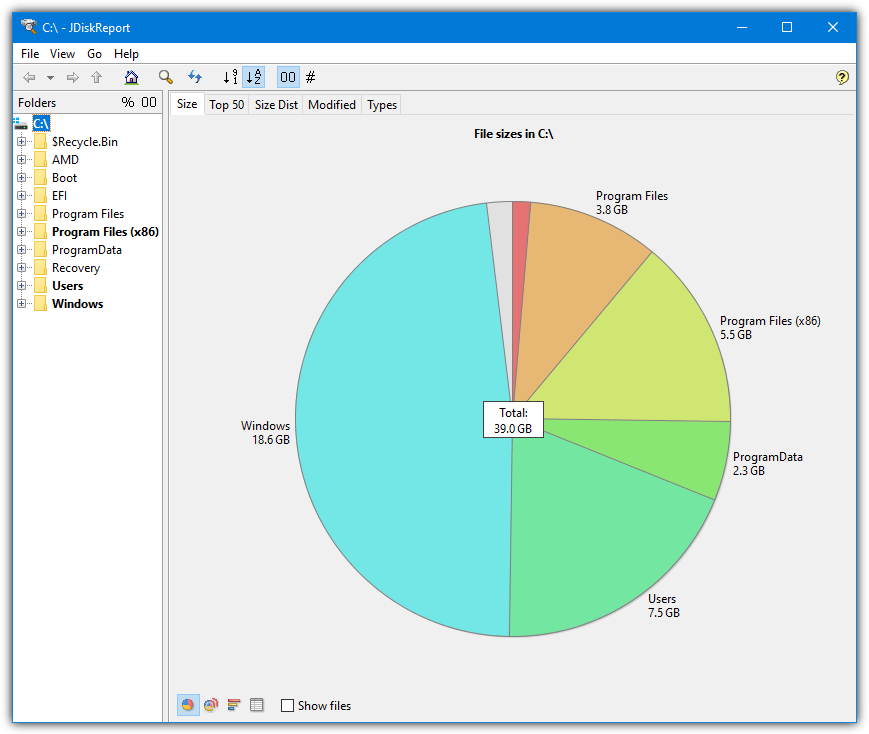Click the magnifying glass scan icon
Viewport: 869px width, 734px height.
[x=165, y=77]
